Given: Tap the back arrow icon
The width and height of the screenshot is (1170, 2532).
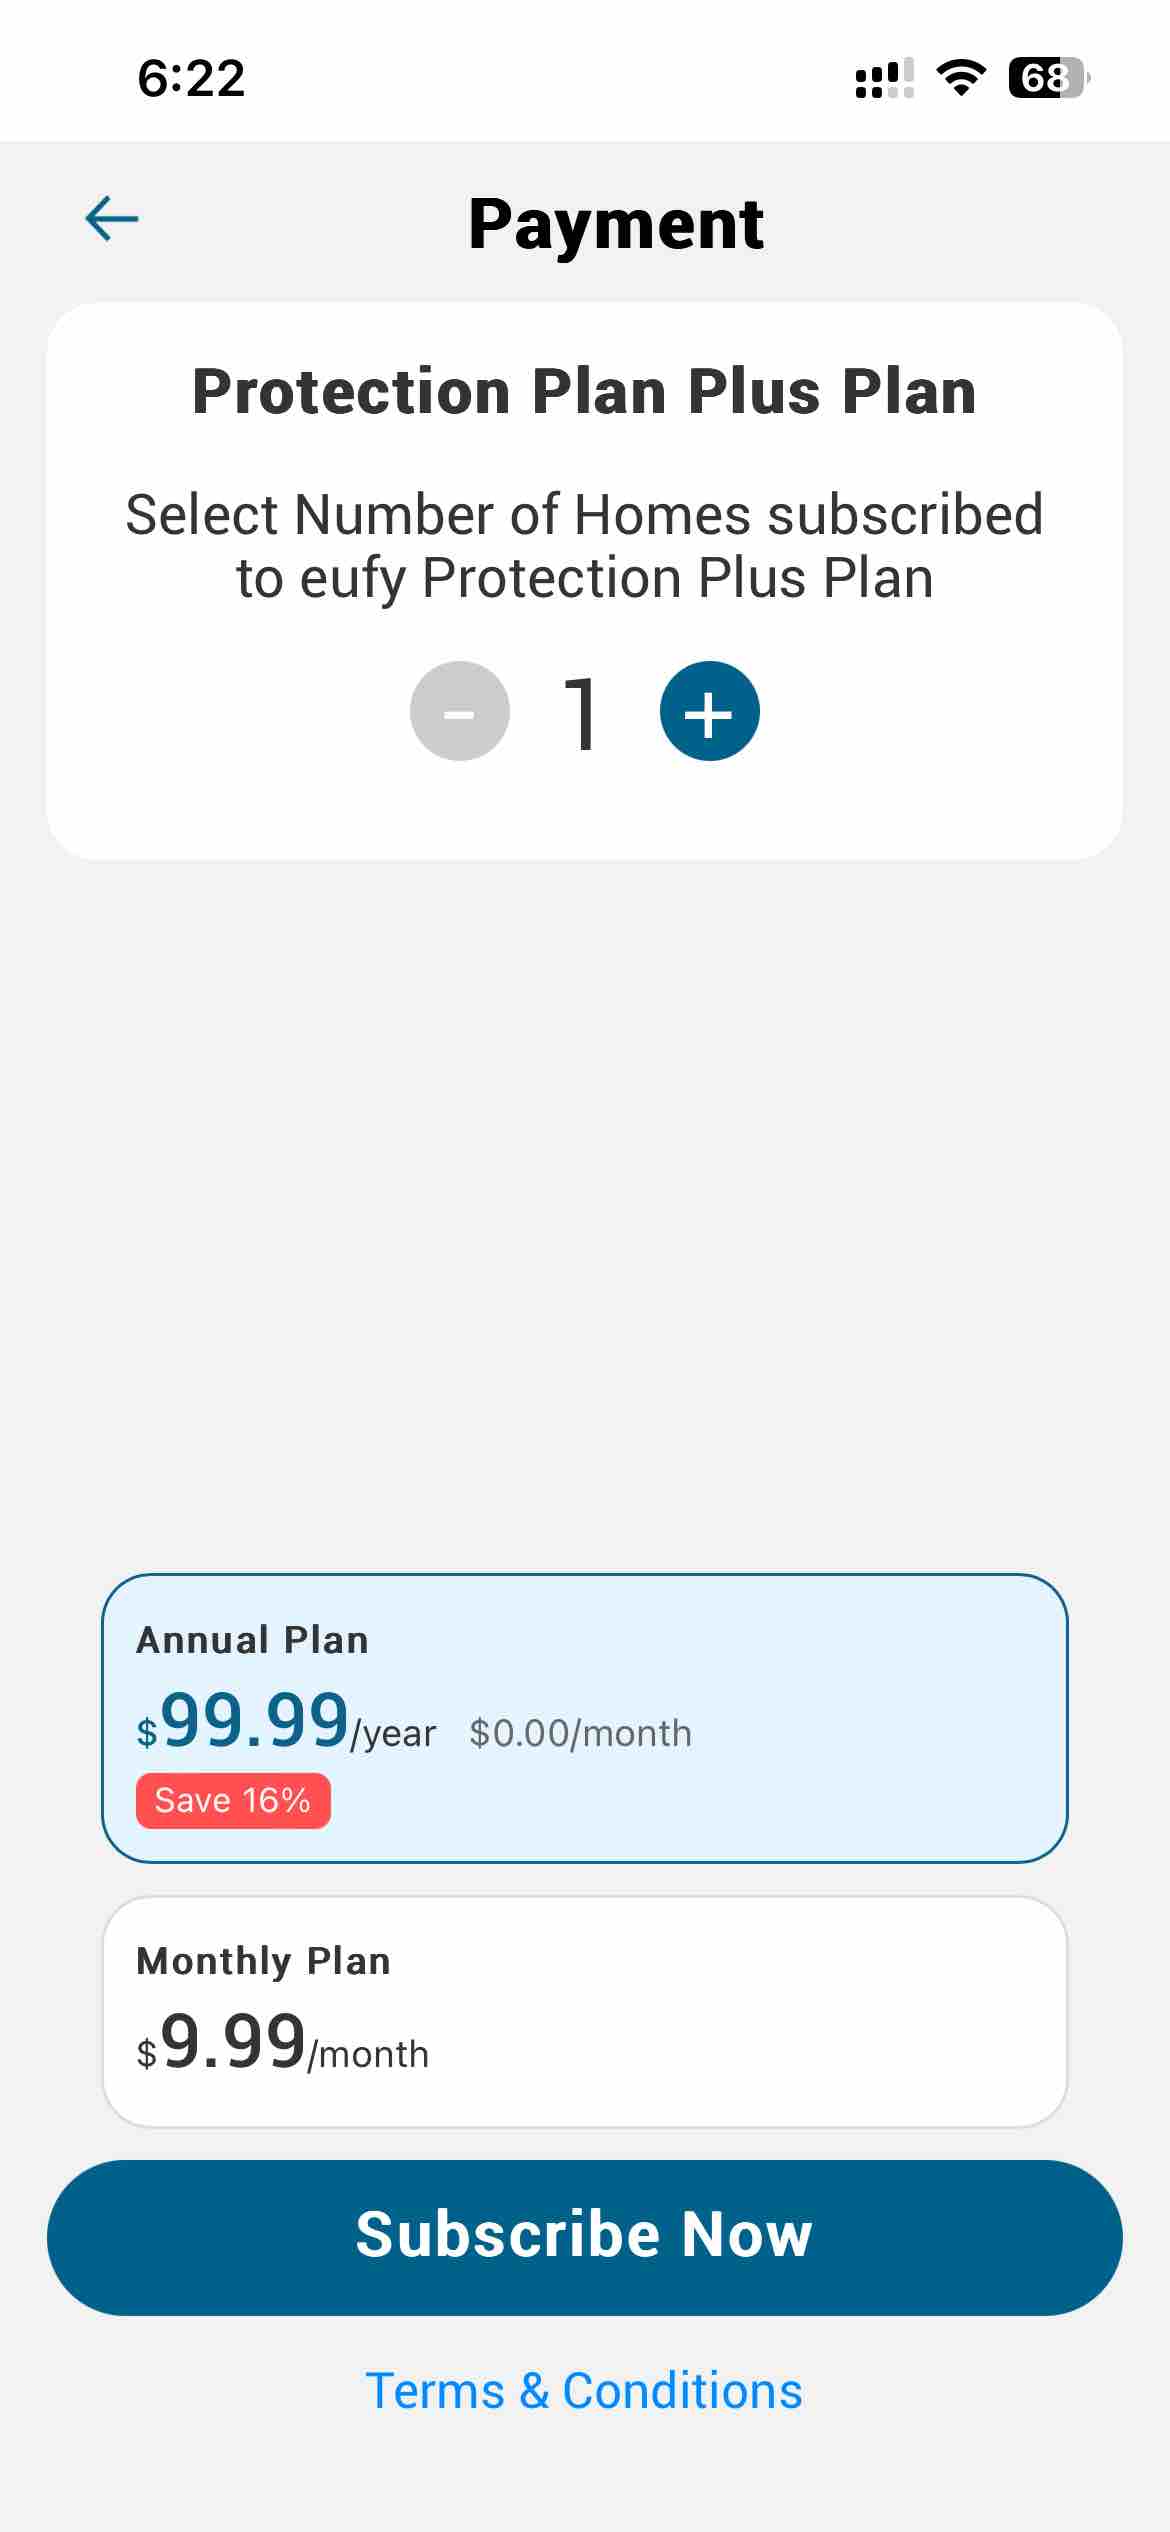Looking at the screenshot, I should (x=112, y=219).
